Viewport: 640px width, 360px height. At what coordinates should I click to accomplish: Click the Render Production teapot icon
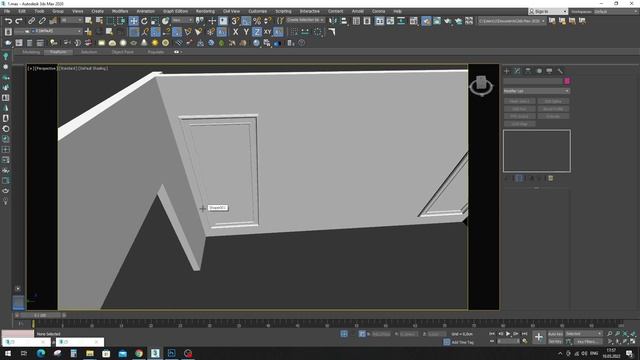[448, 21]
